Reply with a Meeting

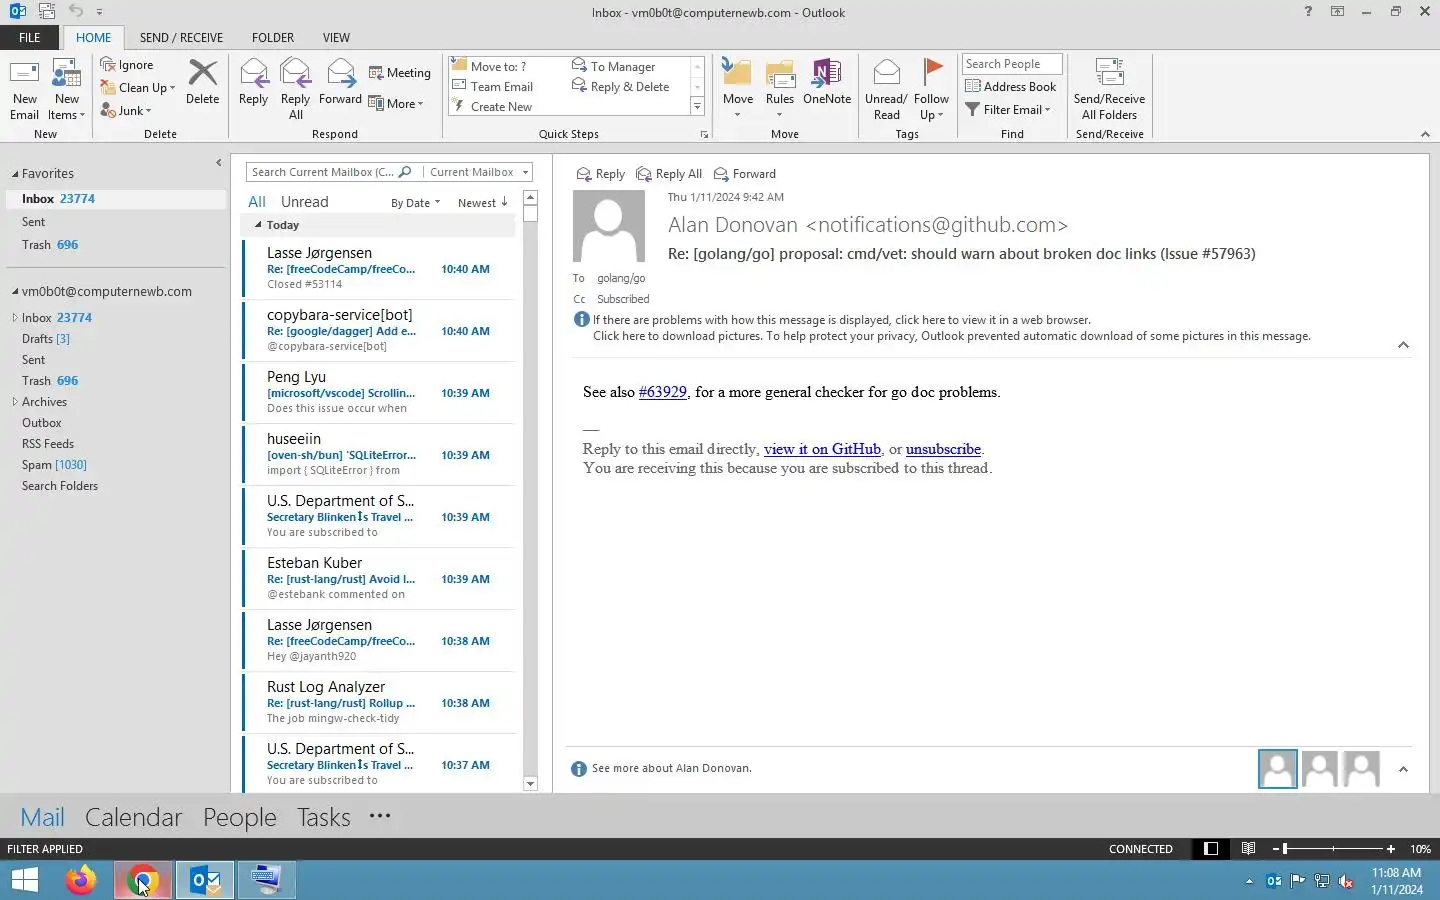(x=399, y=73)
